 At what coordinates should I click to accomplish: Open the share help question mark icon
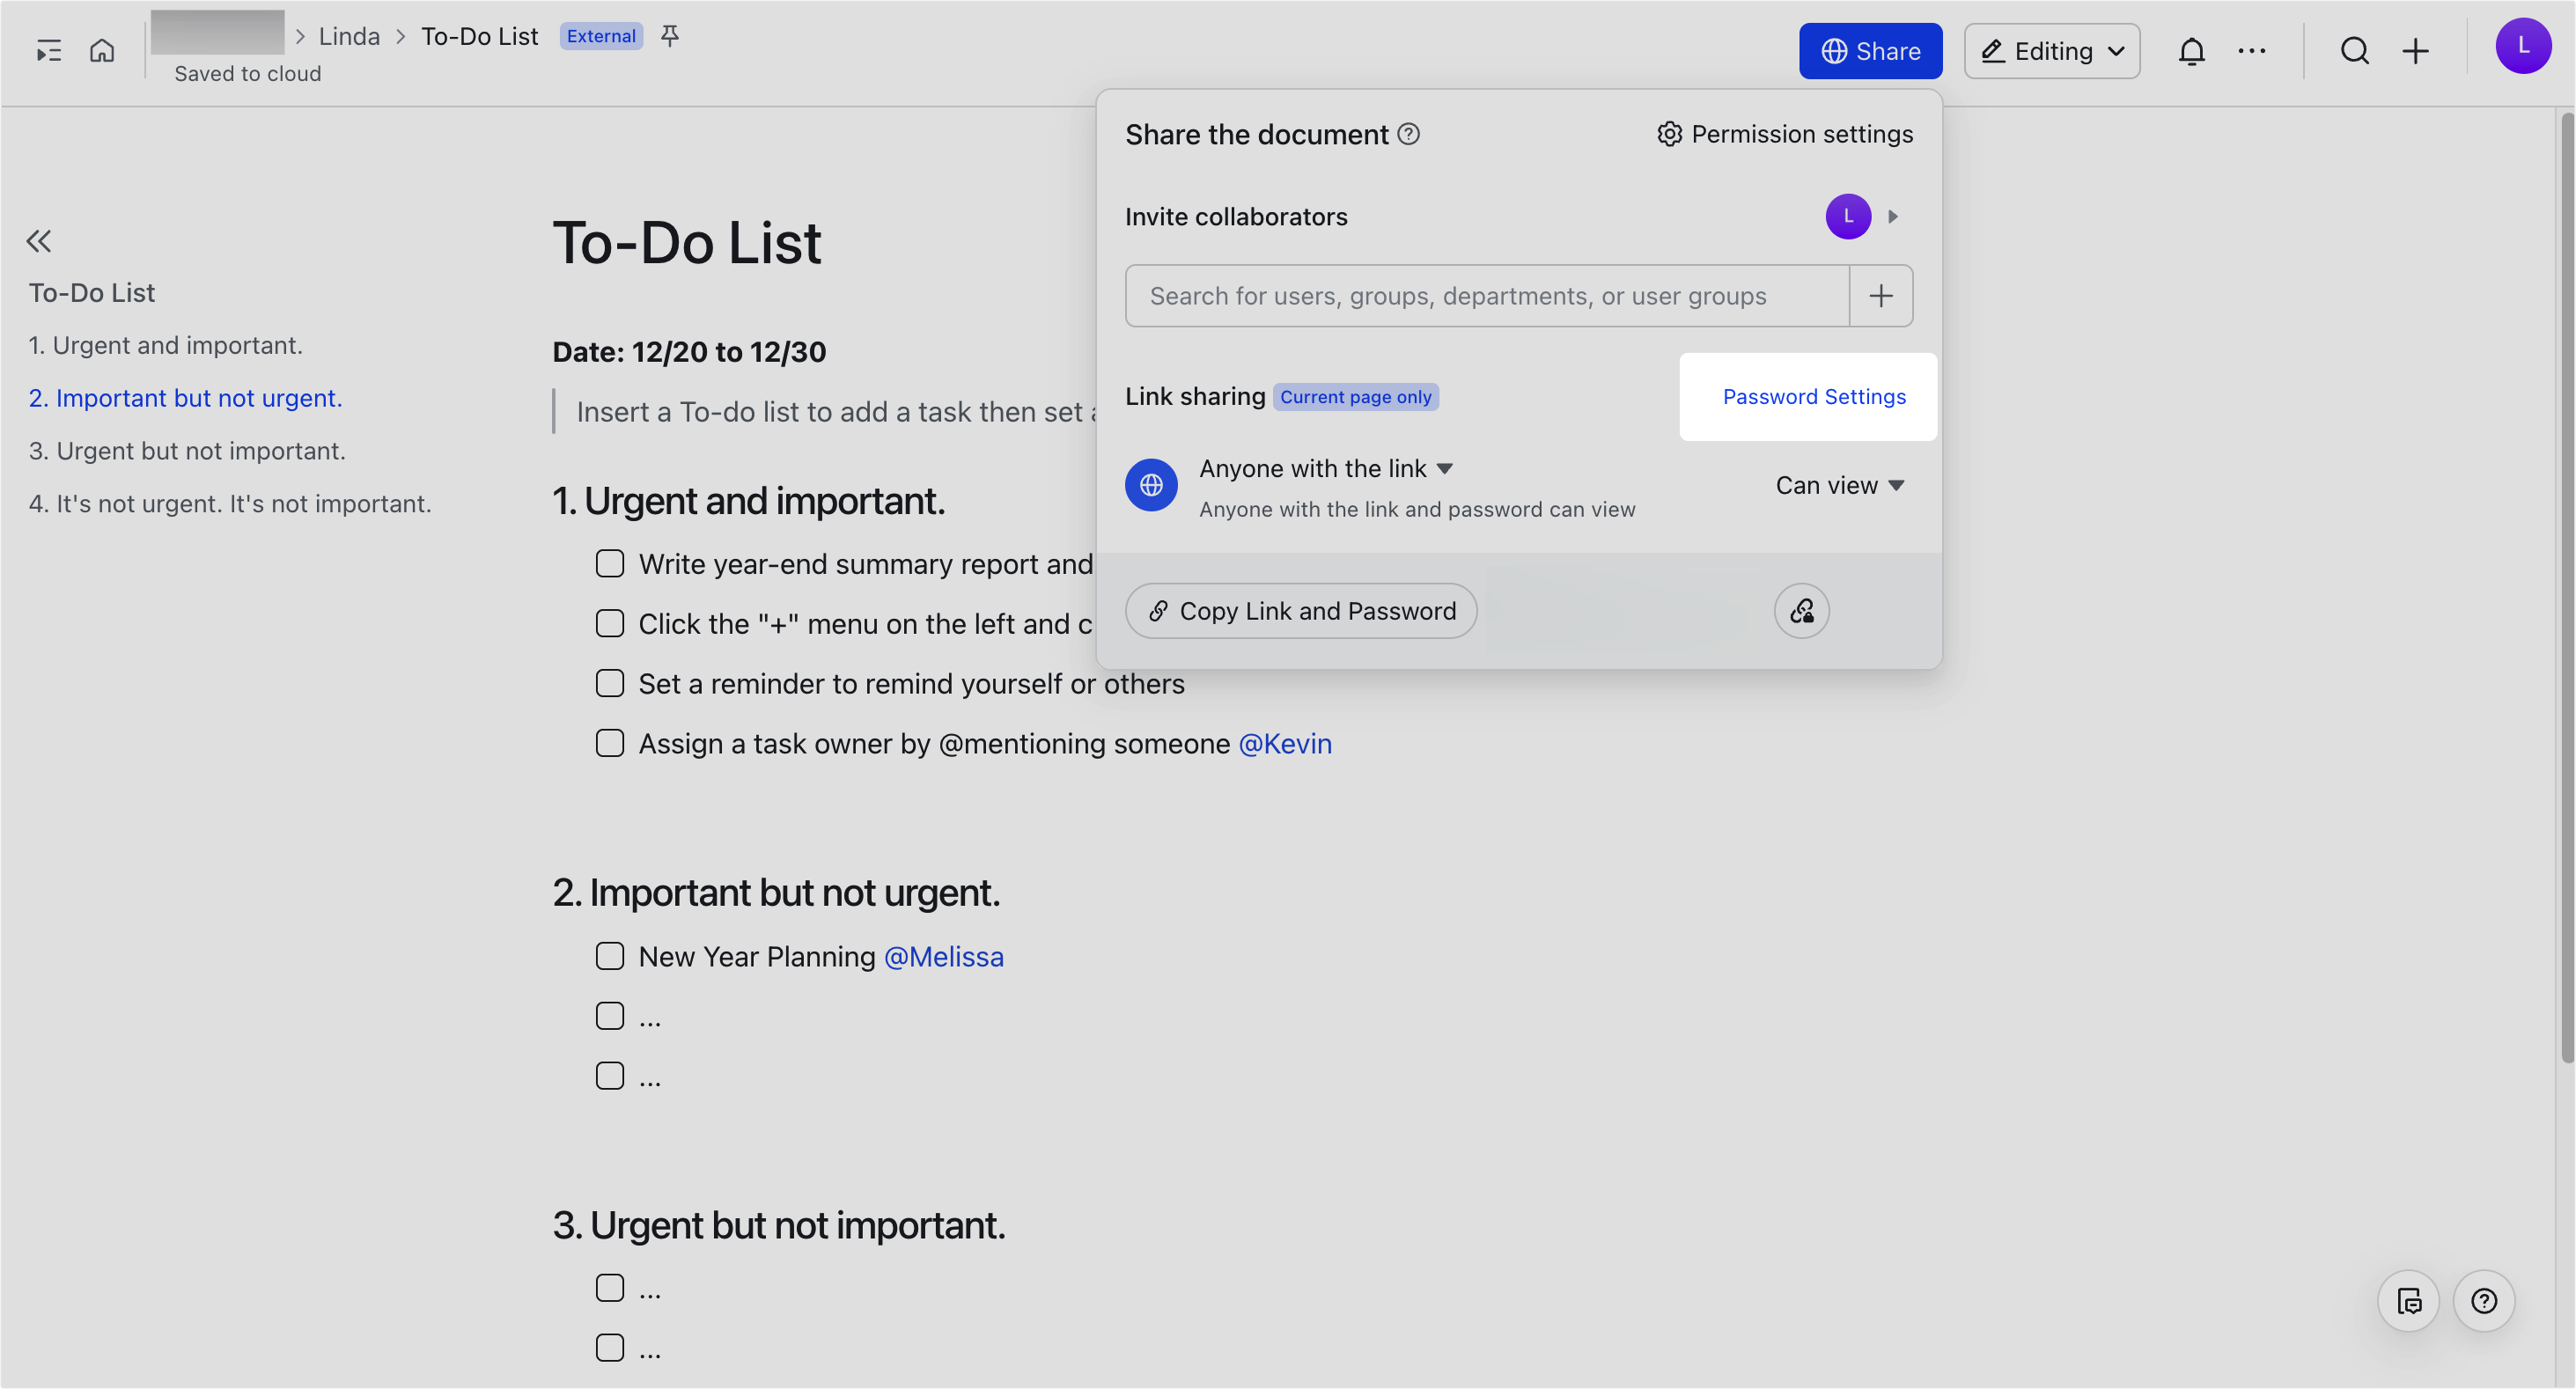[1408, 134]
